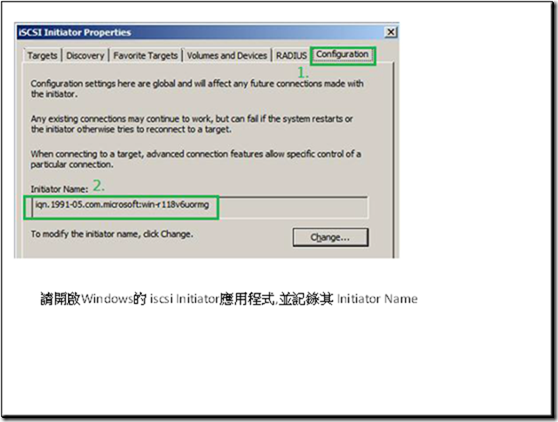The height and width of the screenshot is (422, 558).
Task: Click 'iscsi Initiator' in the Chinese caption
Action: point(184,299)
